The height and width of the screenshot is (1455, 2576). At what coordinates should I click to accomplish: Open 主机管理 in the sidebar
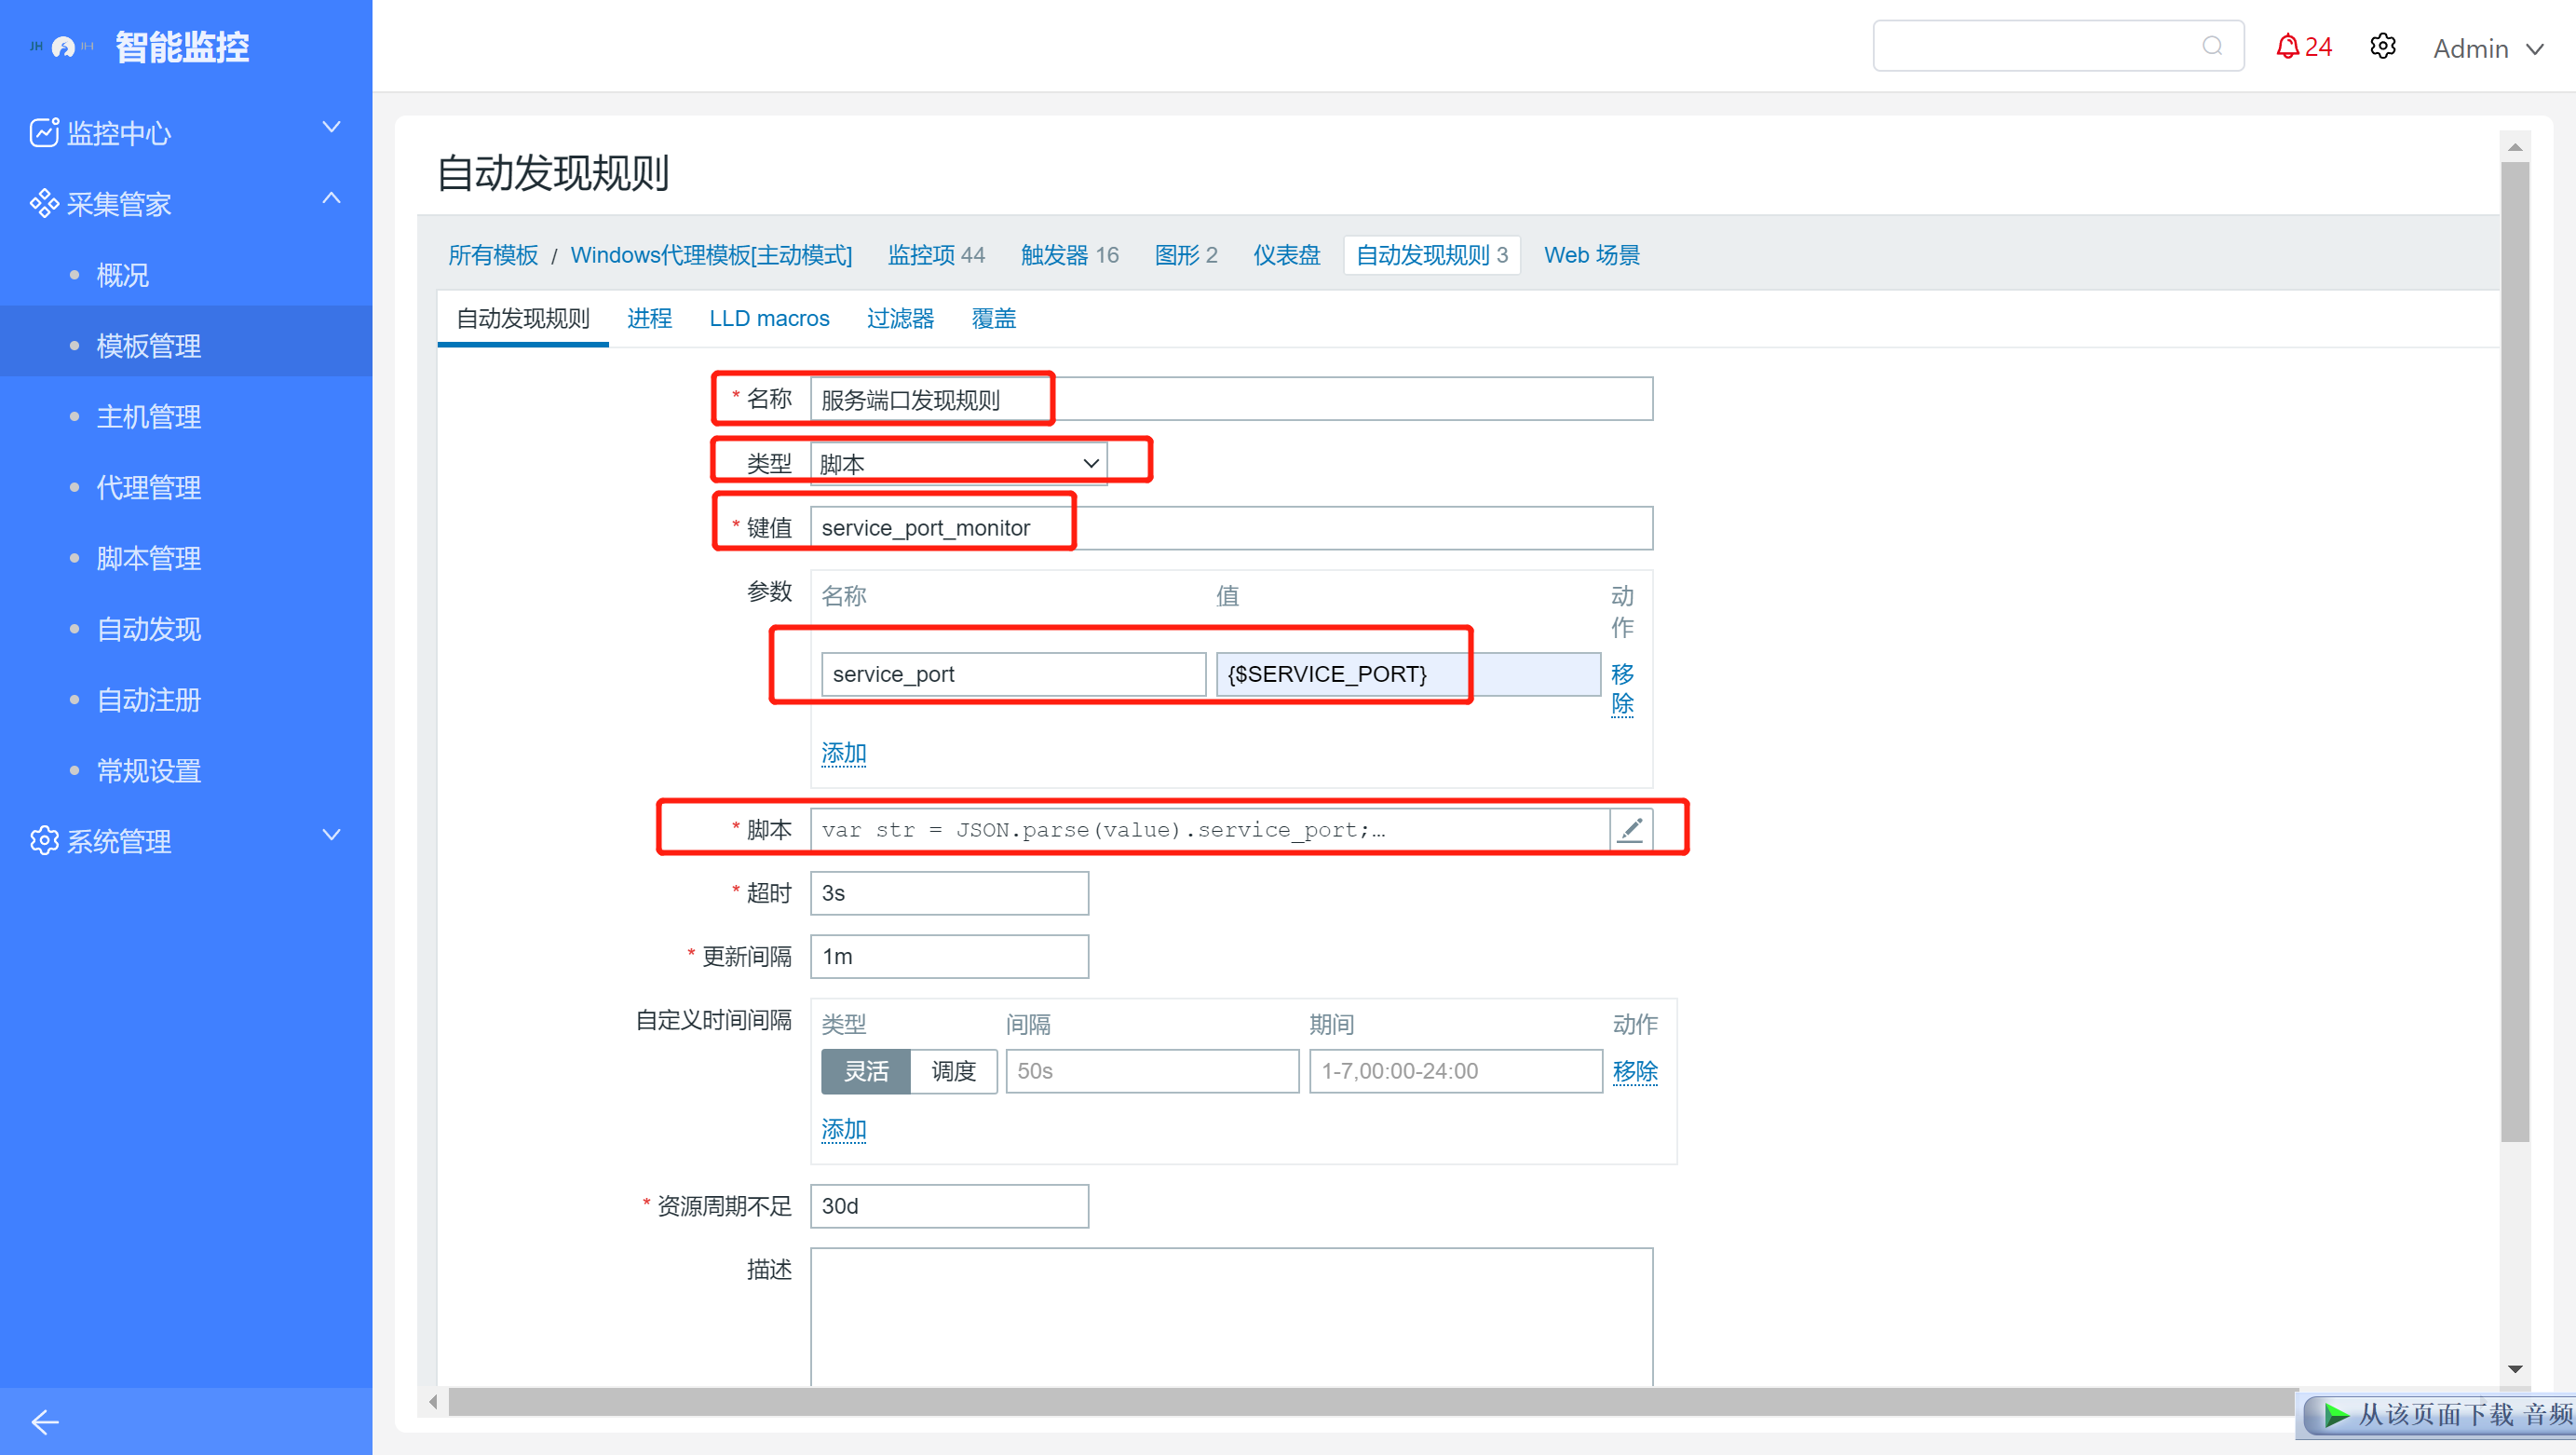click(x=149, y=416)
